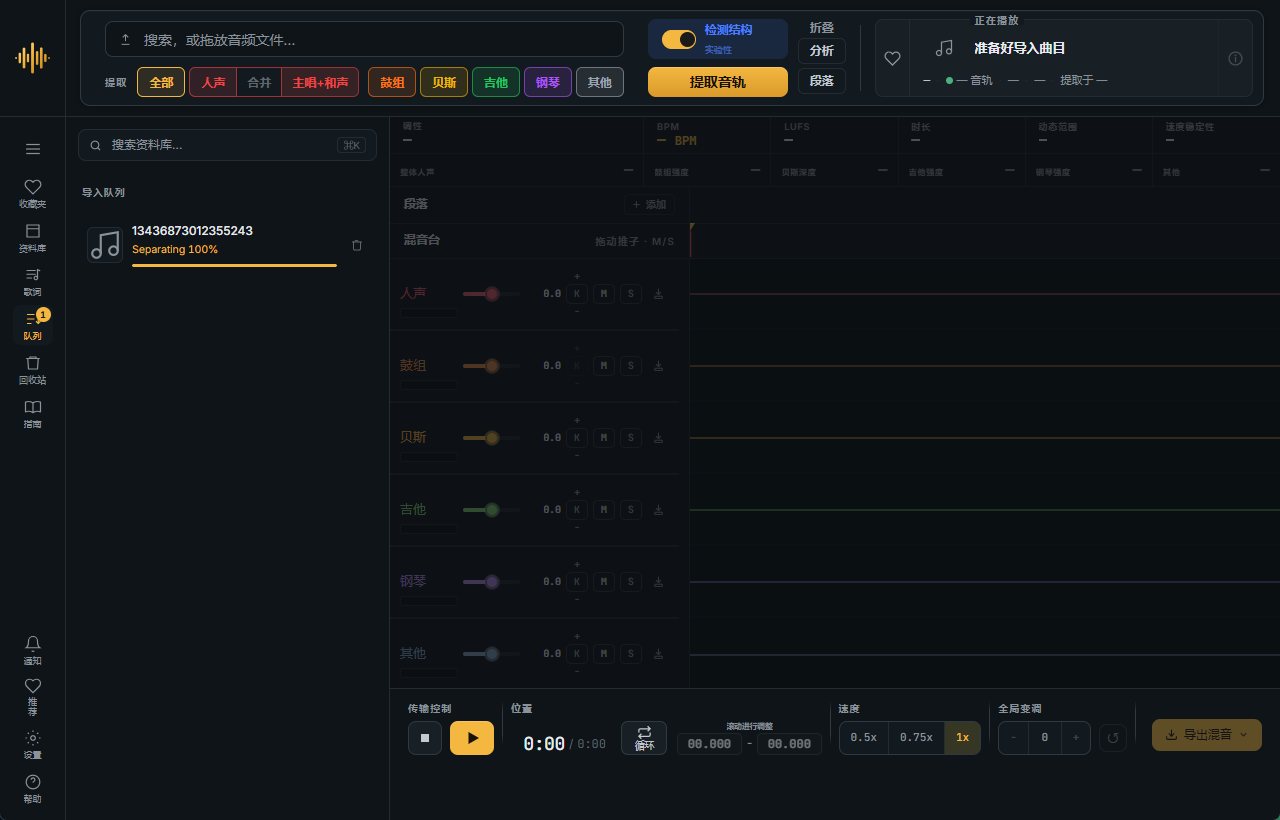
Task: Add a section with 添加
Action: coord(649,204)
